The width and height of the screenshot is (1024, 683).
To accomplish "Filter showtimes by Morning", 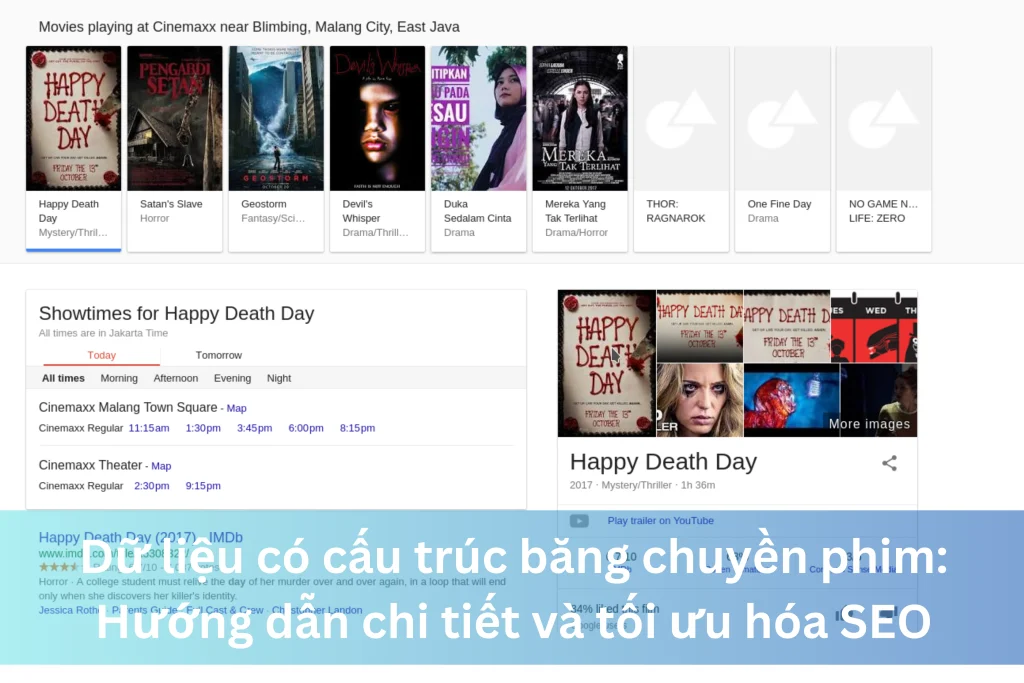I will (x=119, y=378).
